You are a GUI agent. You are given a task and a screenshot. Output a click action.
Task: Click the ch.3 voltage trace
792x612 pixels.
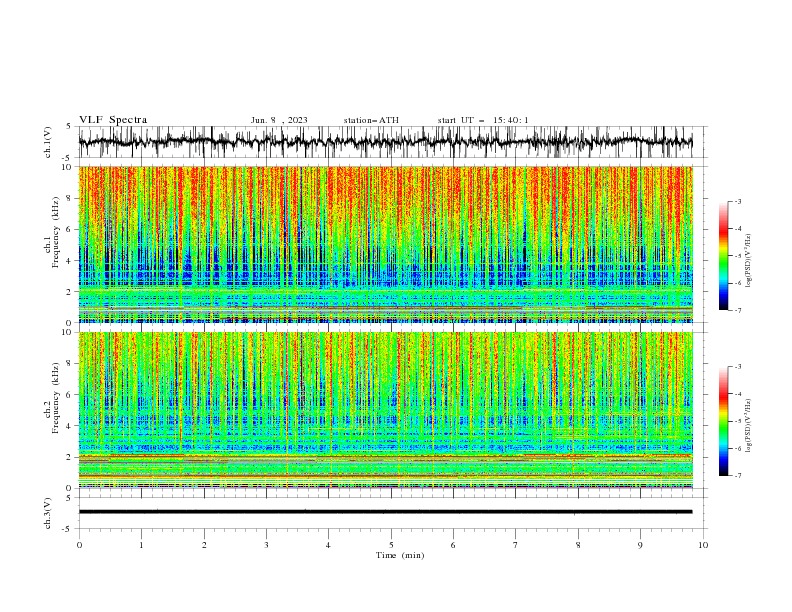click(x=385, y=512)
